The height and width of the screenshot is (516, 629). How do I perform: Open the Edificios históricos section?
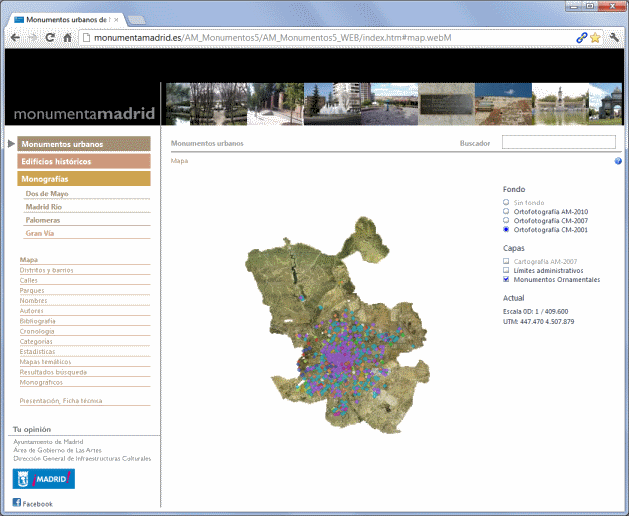tap(84, 161)
